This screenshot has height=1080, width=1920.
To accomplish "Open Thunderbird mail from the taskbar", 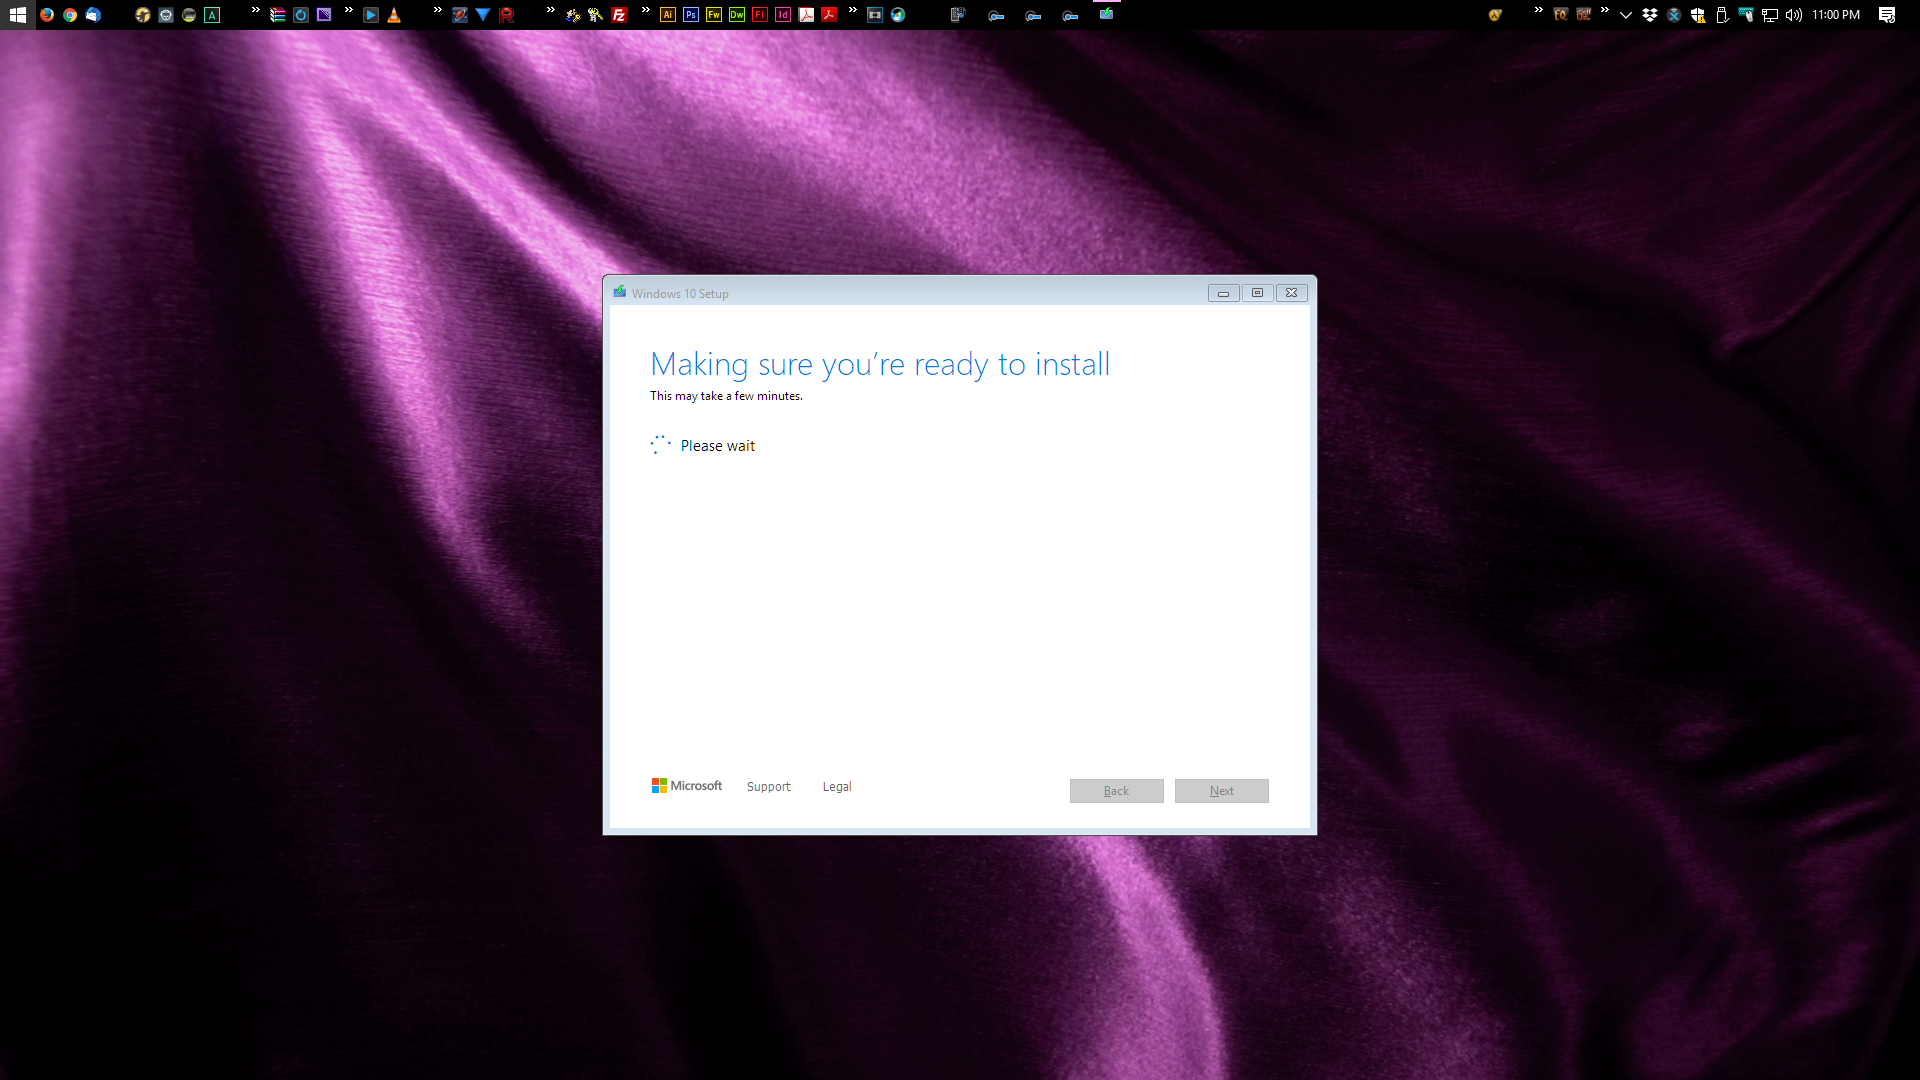I will (x=93, y=15).
